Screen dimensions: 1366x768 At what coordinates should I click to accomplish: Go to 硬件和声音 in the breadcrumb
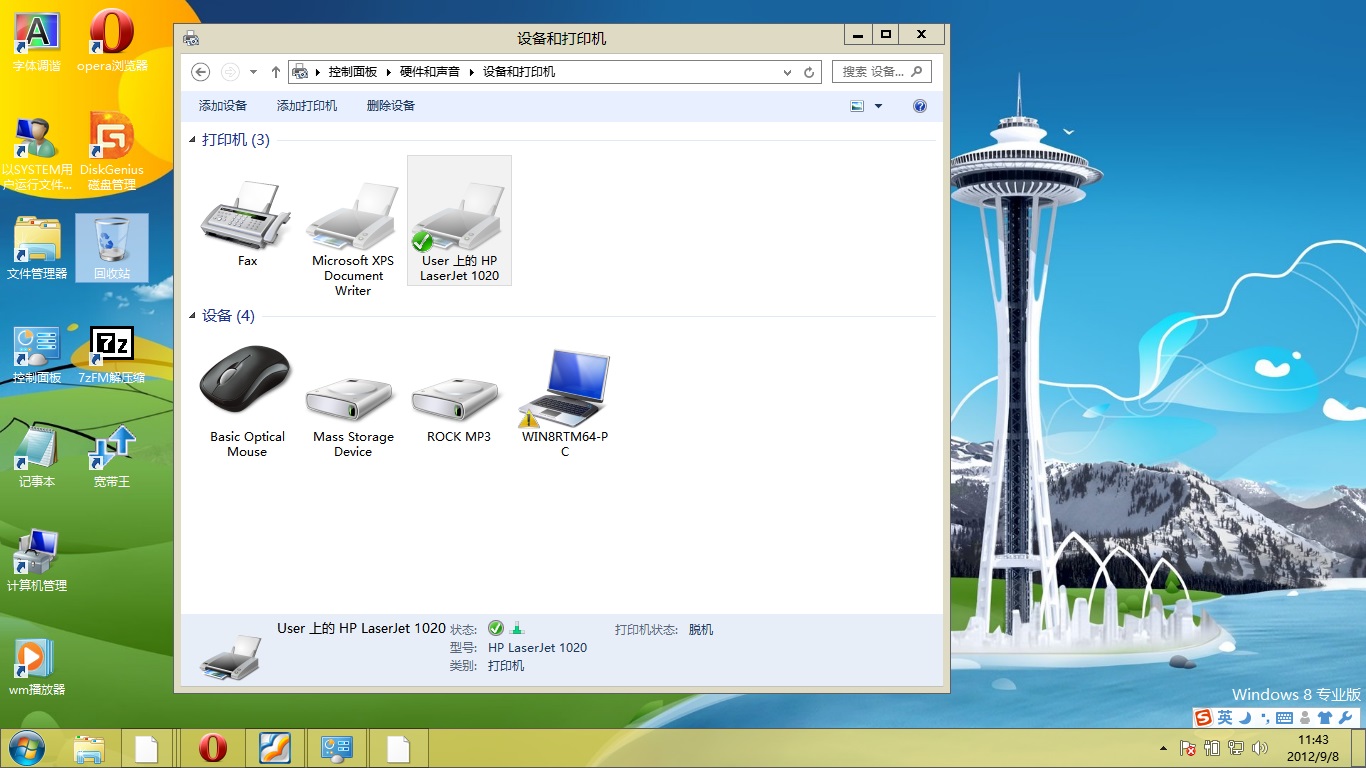point(430,72)
